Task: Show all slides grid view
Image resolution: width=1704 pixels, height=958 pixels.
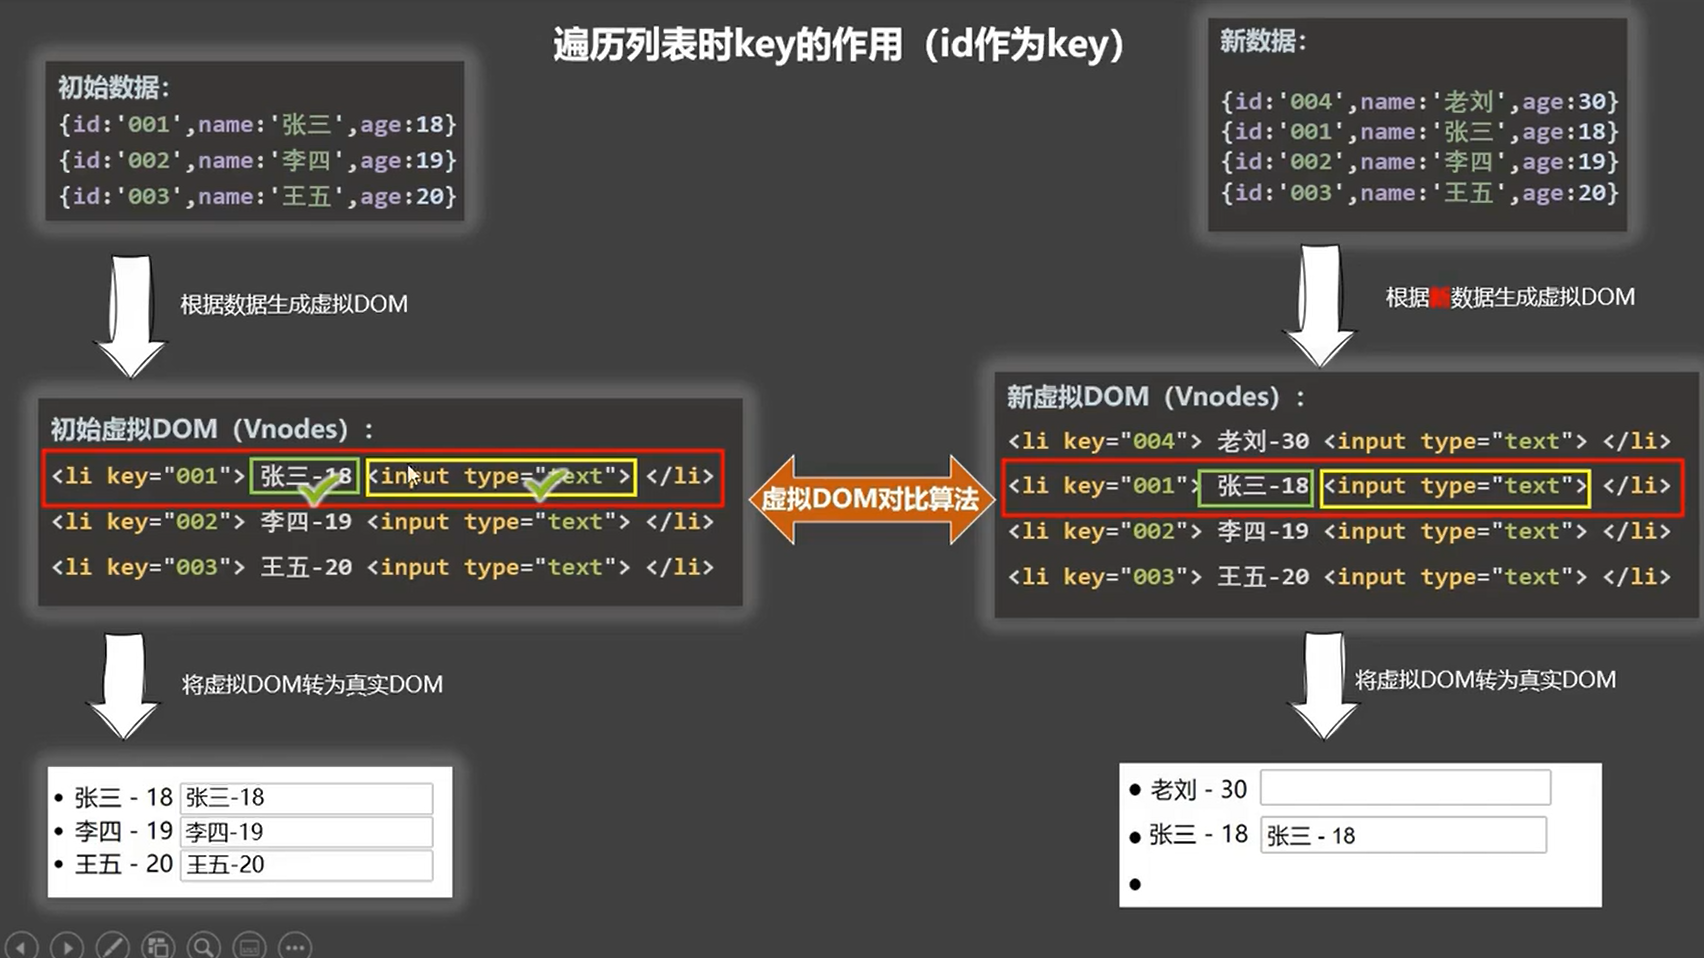Action: click(x=158, y=945)
